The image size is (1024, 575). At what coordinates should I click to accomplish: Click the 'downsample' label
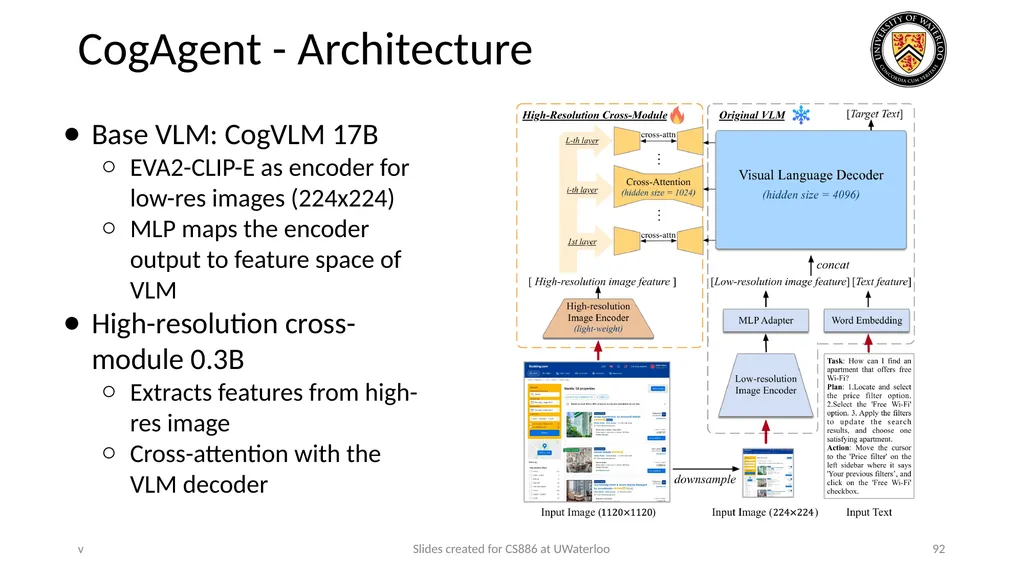705,479
